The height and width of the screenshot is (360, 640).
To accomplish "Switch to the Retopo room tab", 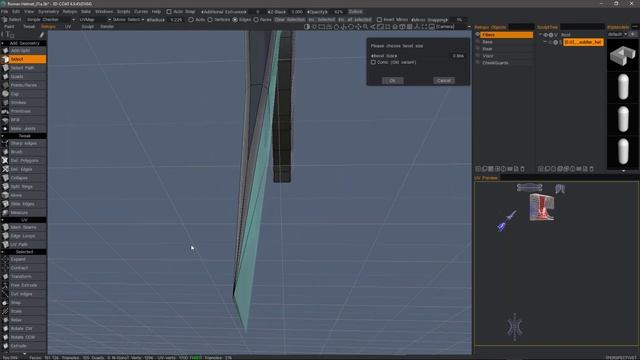I will click(49, 27).
